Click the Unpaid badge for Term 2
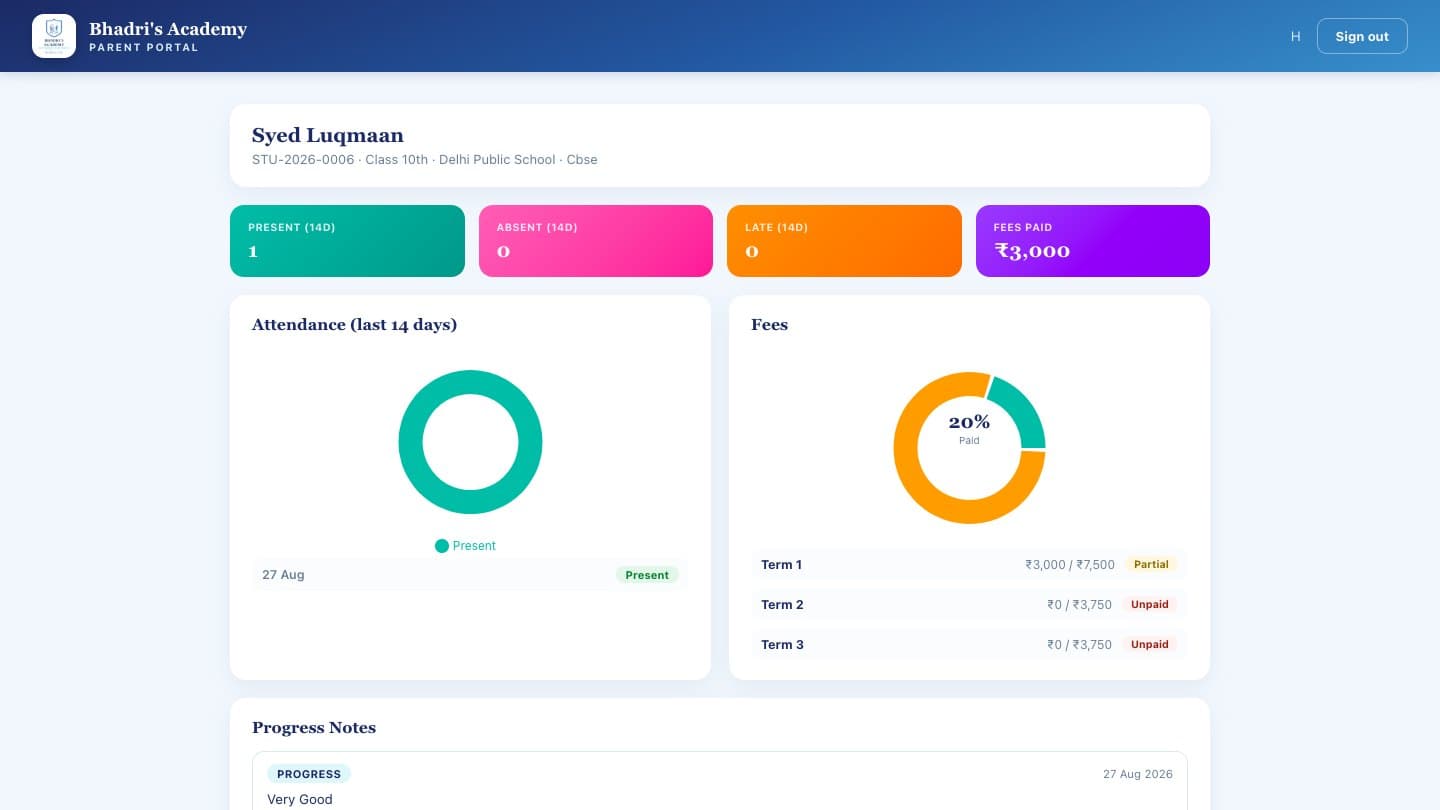Screen dimensions: 1440x810 pyautogui.click(x=1150, y=604)
